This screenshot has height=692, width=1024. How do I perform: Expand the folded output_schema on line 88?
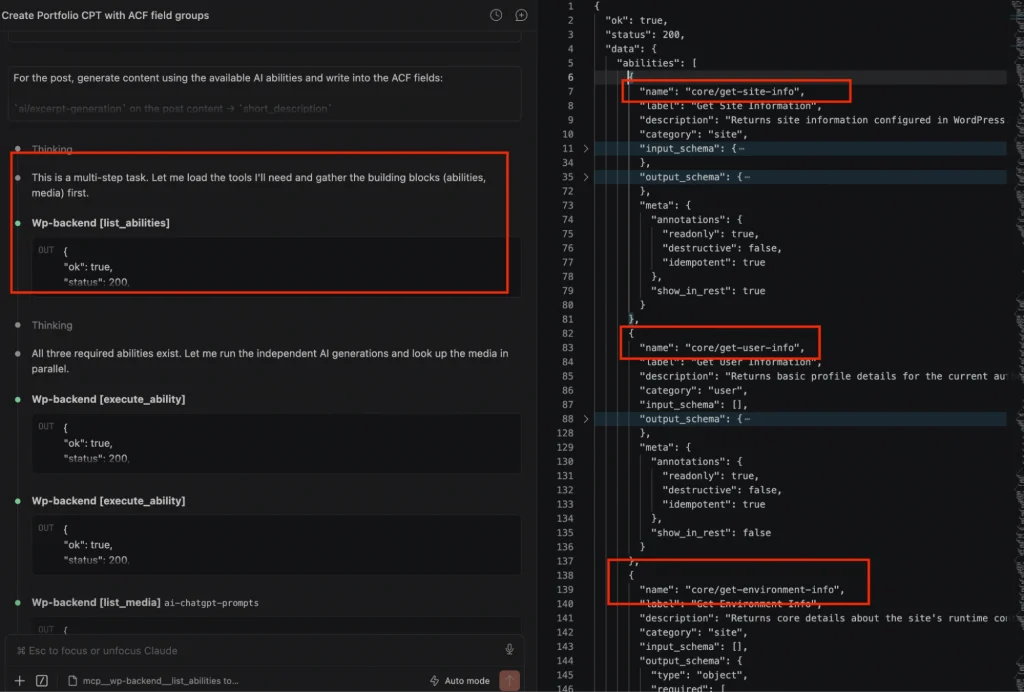586,419
